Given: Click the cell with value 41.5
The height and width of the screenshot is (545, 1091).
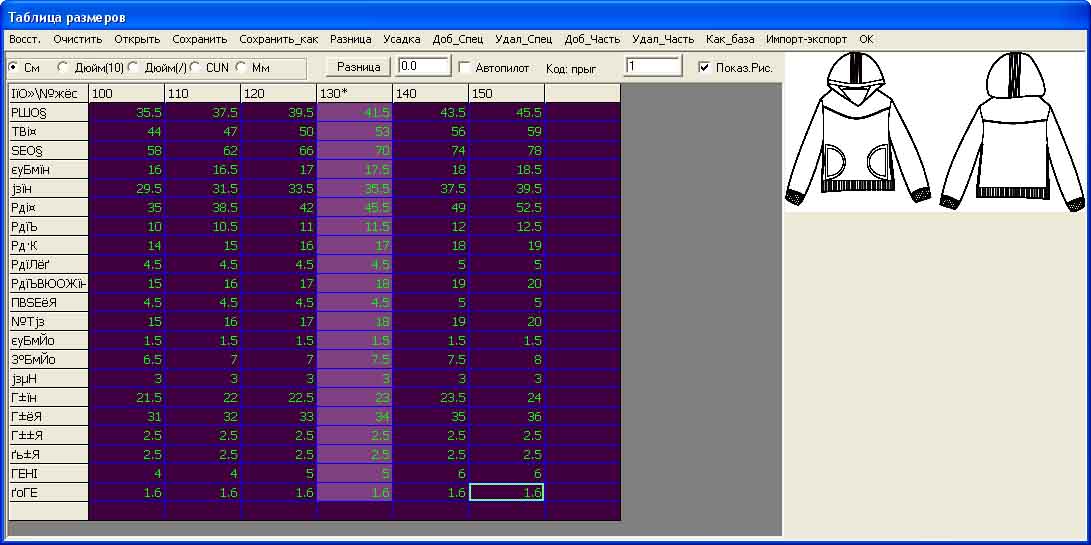Looking at the screenshot, I should 354,112.
